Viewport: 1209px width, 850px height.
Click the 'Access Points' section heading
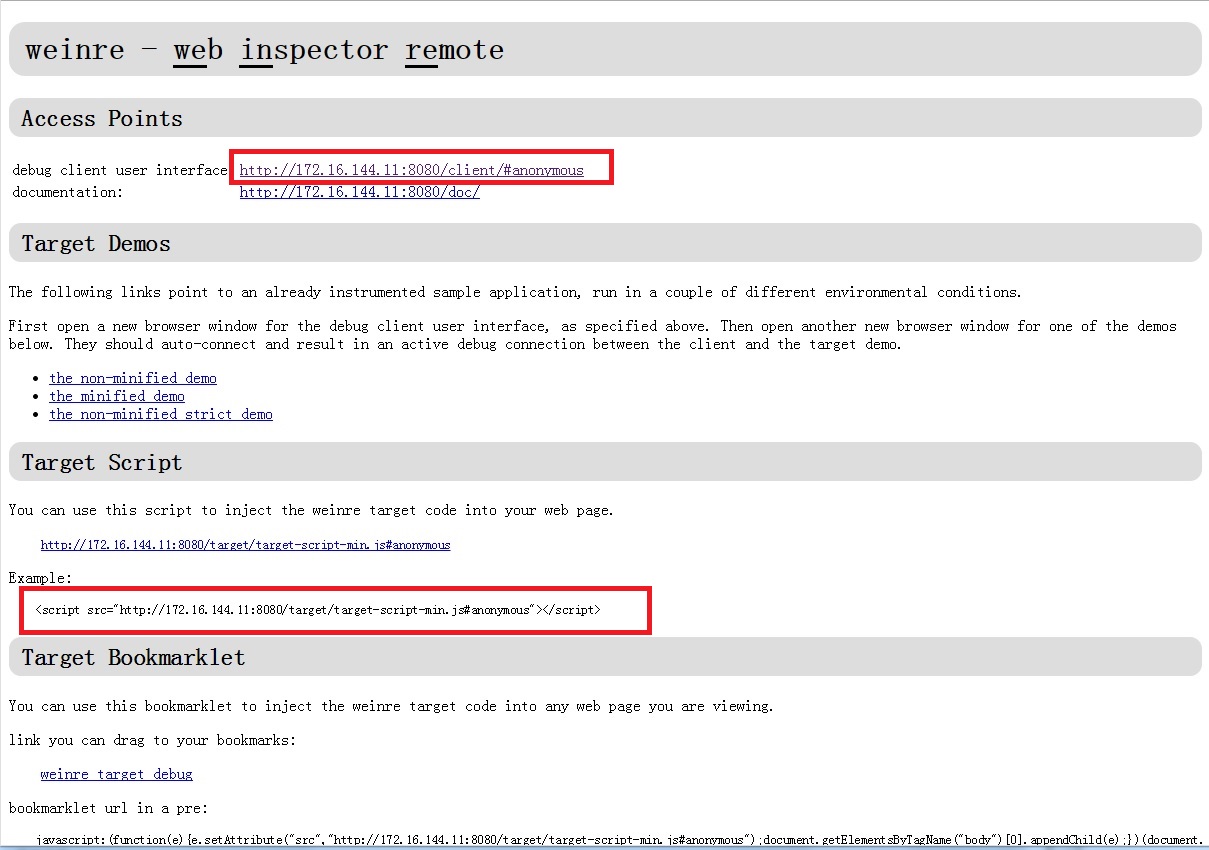[102, 118]
